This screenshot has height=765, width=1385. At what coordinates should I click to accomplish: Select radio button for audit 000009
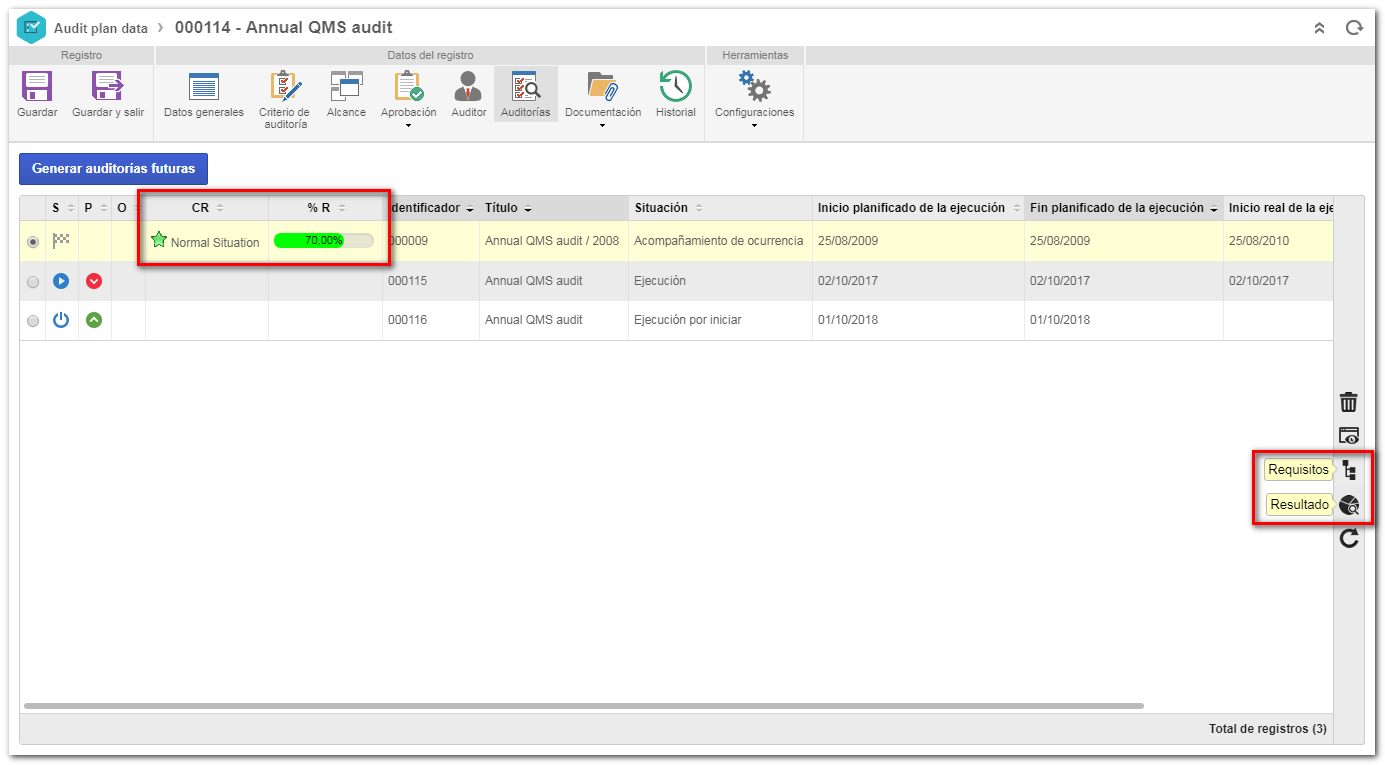coord(33,242)
